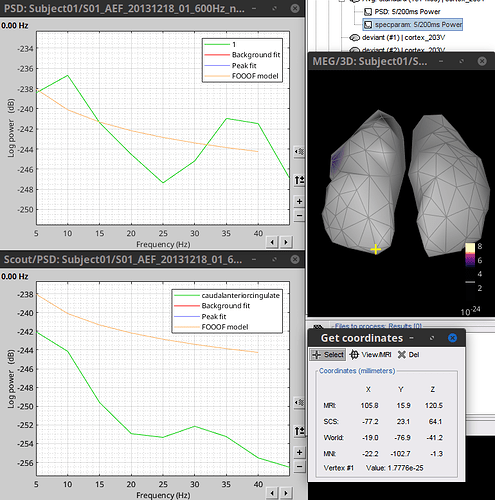Open display options arrow in upper PSD figure
The height and width of the screenshot is (500, 495).
coord(299,152)
